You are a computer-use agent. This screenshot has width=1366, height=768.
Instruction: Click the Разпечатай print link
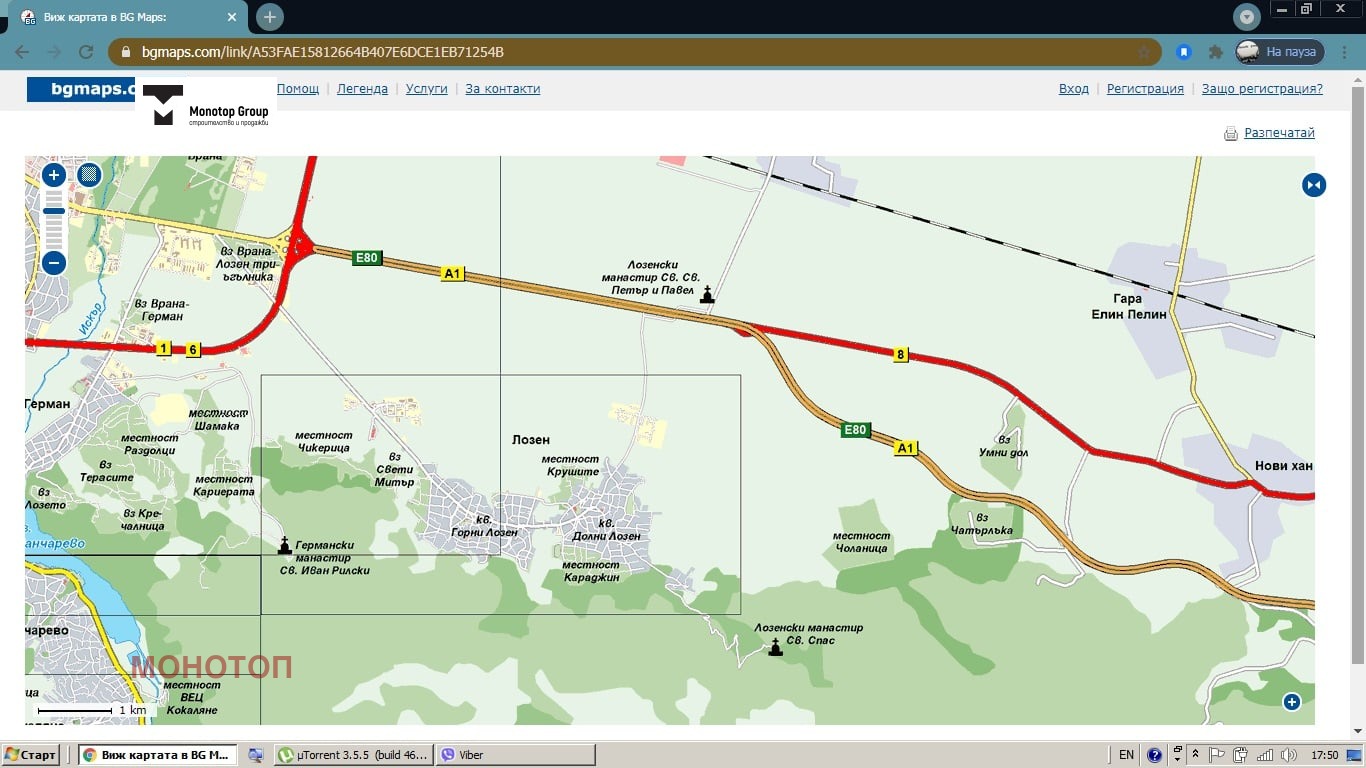click(1279, 133)
